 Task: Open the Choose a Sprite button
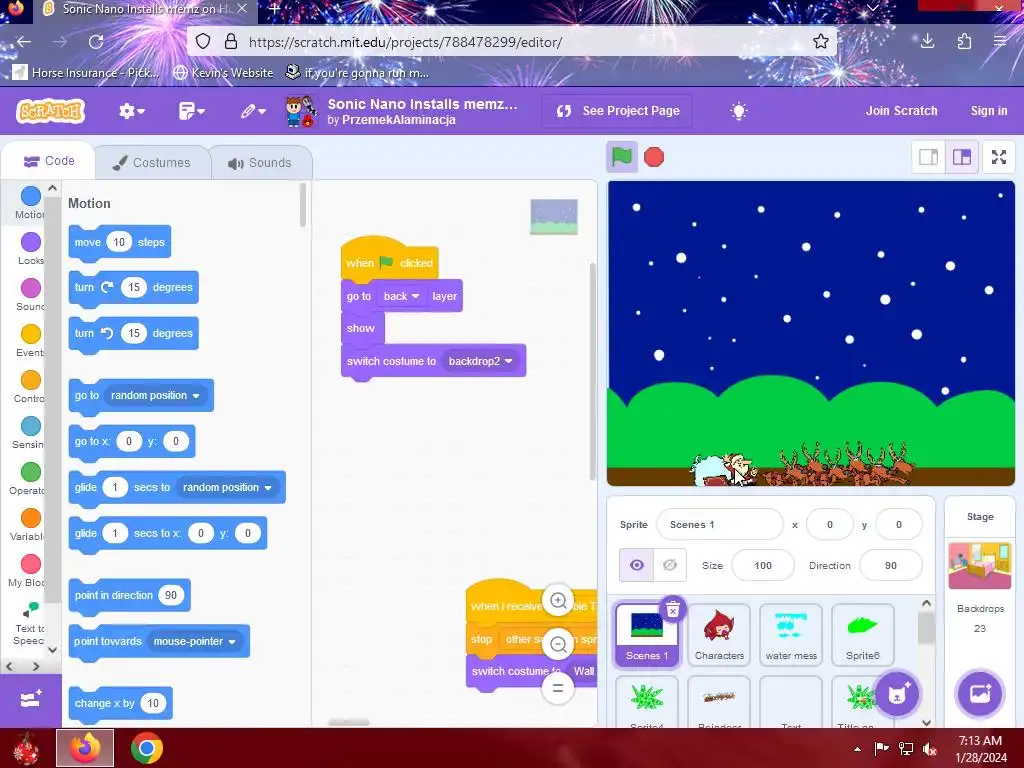[x=897, y=694]
